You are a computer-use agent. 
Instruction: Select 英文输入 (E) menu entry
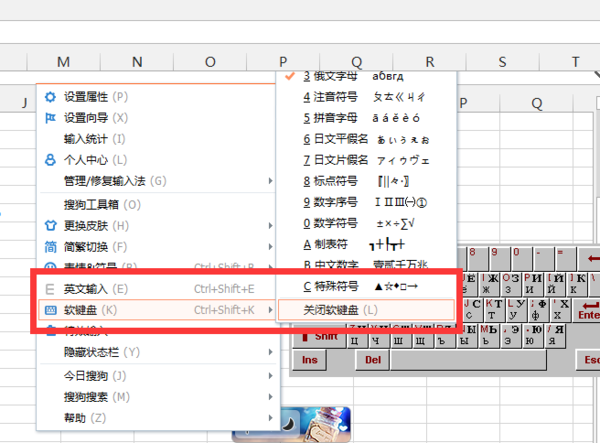click(157, 289)
